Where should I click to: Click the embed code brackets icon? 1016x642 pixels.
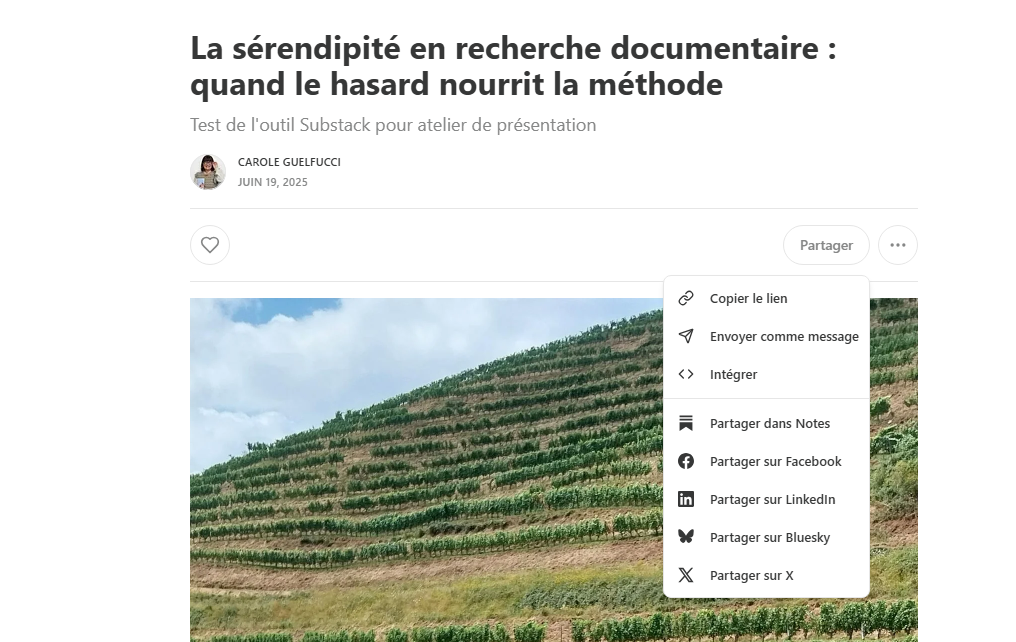(x=686, y=374)
